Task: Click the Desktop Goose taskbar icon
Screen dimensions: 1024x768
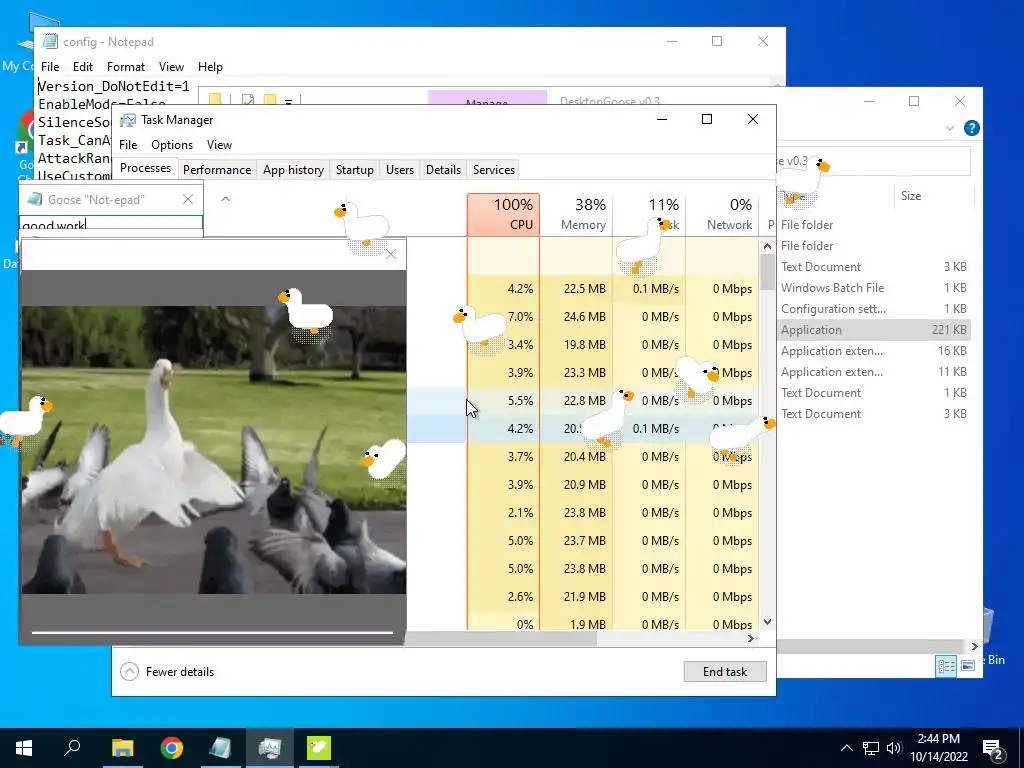Action: click(x=319, y=748)
